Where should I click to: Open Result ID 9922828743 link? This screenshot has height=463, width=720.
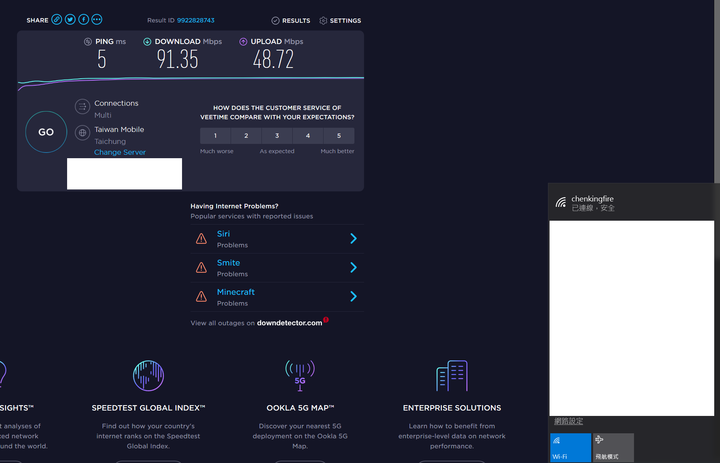(x=196, y=20)
